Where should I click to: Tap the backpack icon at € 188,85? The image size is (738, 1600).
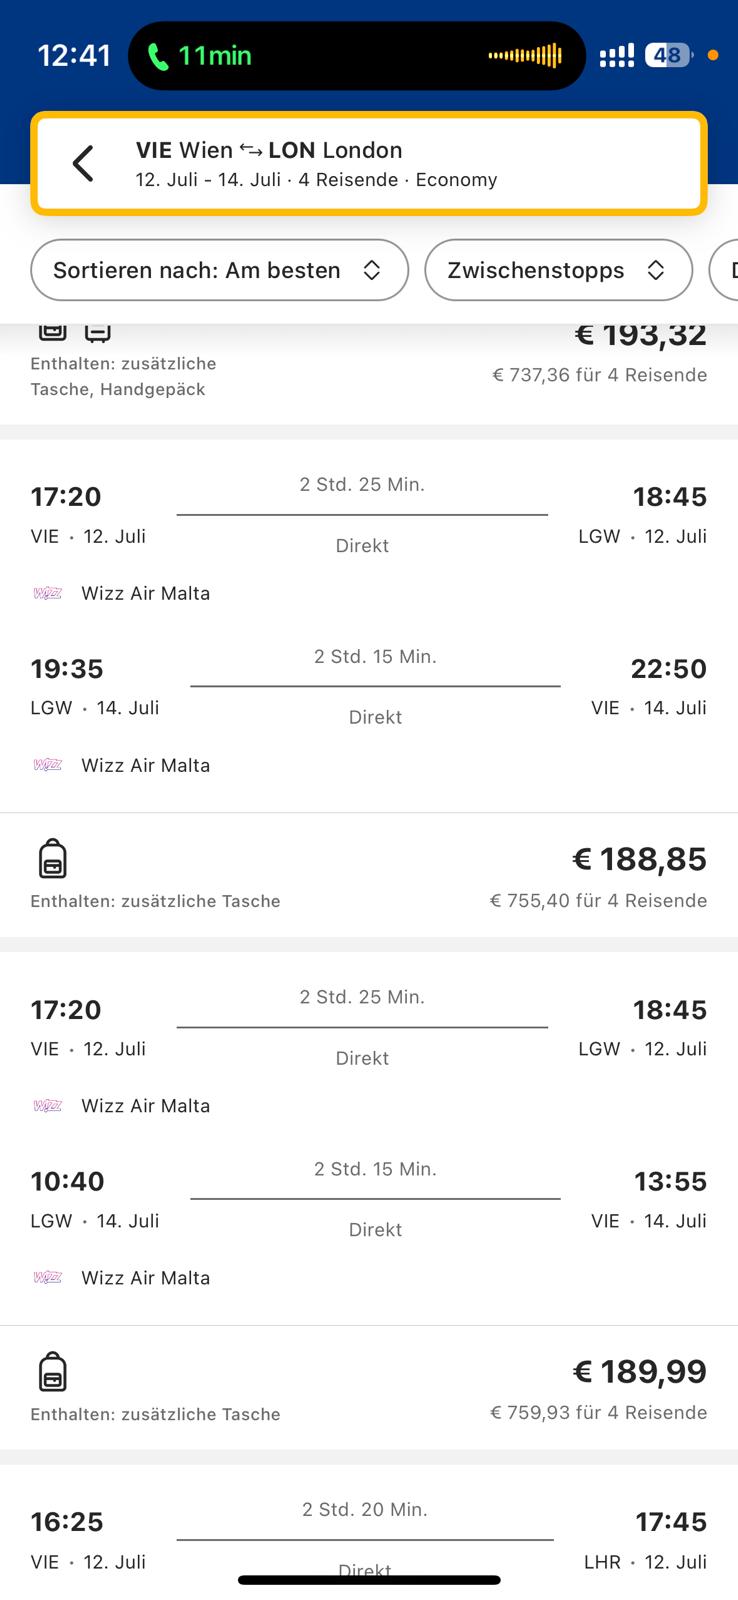click(x=52, y=859)
